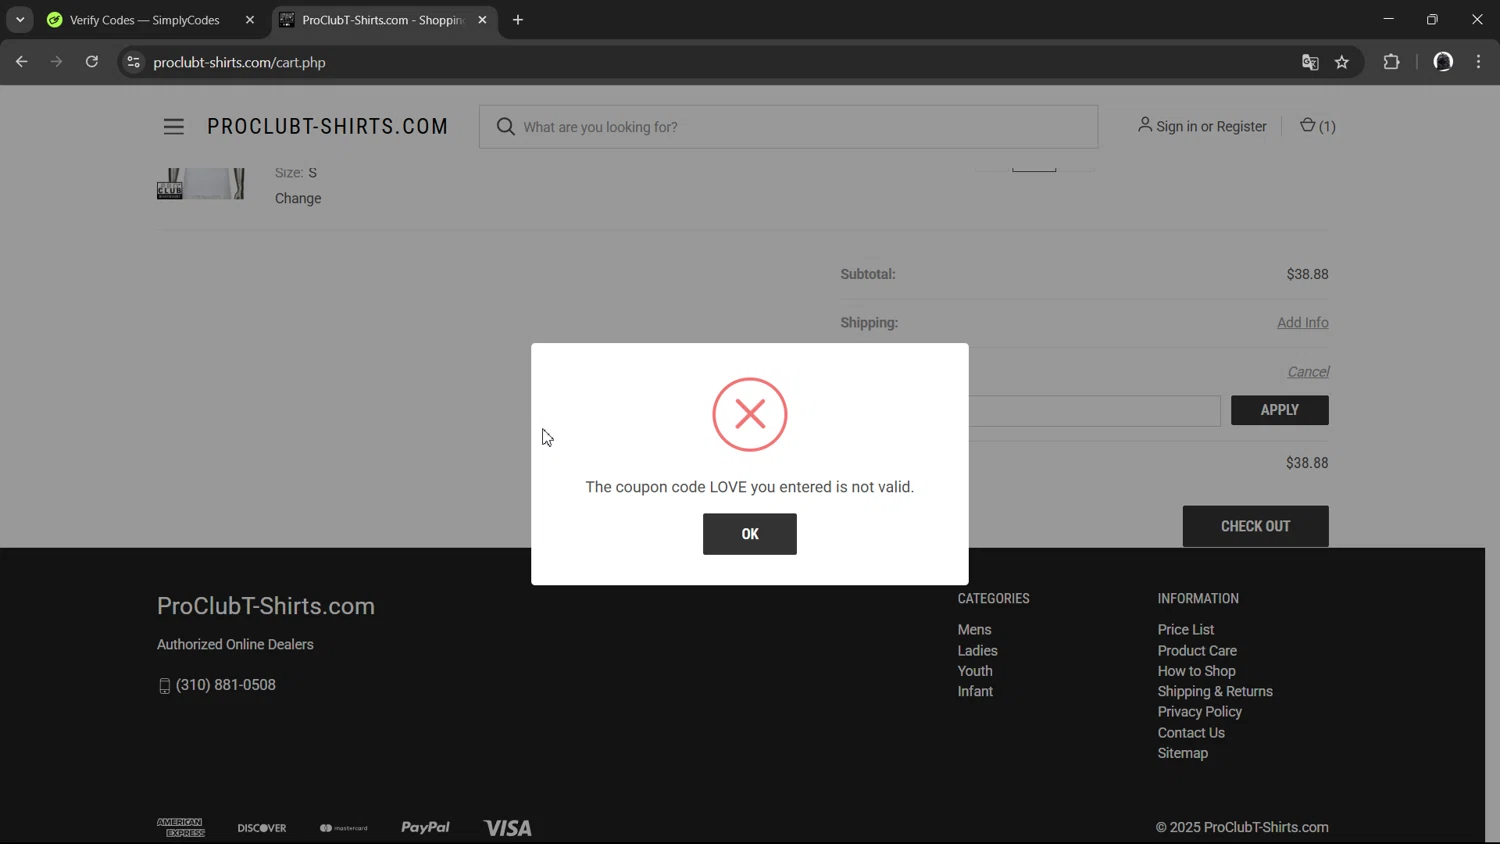Click the magnifier search icon

click(x=506, y=127)
